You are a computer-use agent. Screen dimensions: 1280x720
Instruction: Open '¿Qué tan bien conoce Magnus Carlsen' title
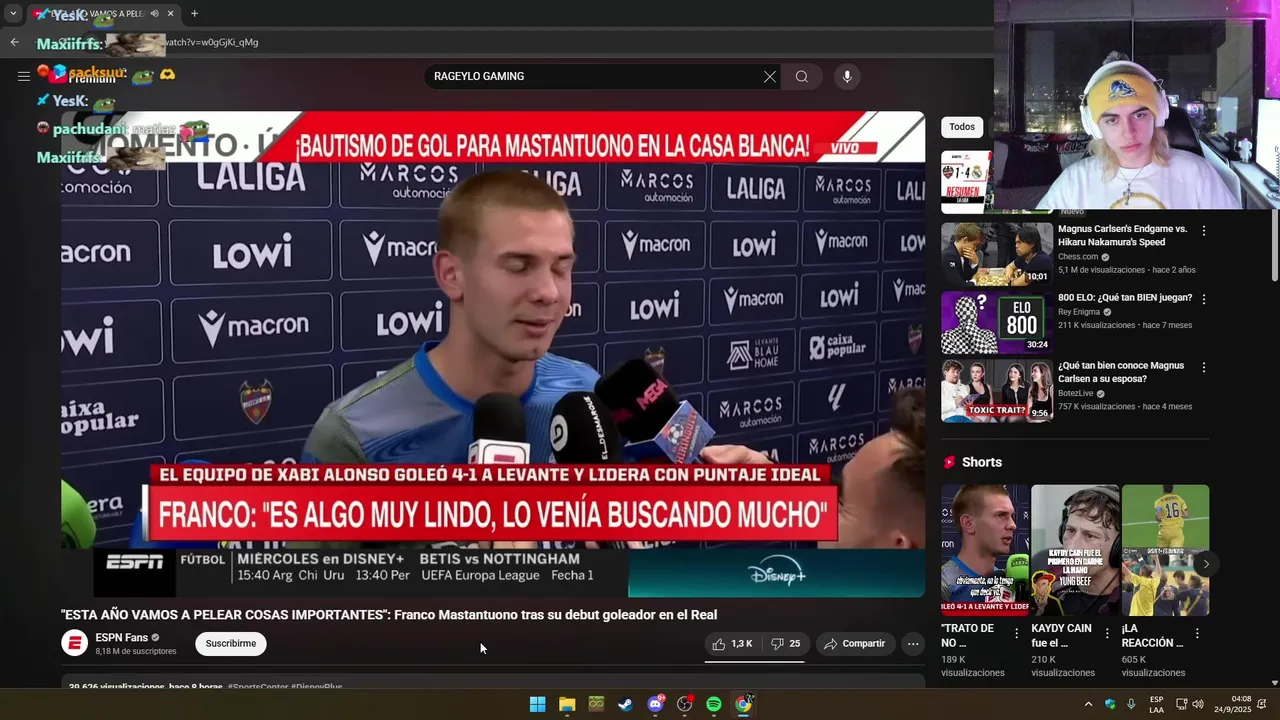pos(1121,372)
